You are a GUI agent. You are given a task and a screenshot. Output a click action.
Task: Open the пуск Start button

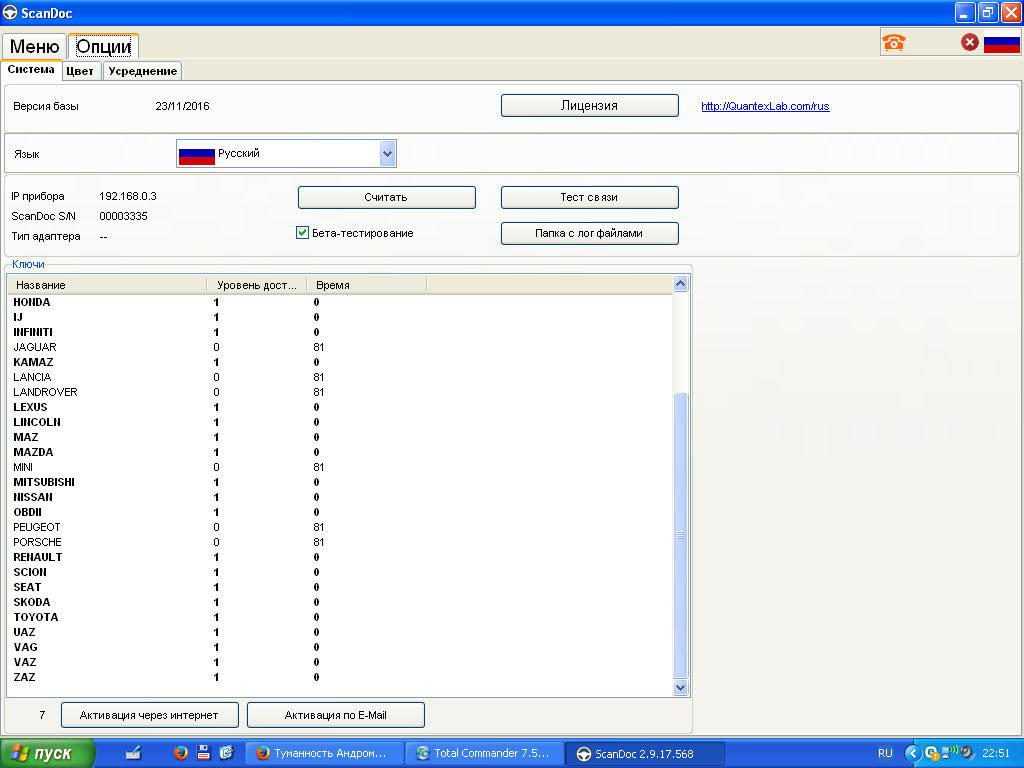[x=47, y=753]
